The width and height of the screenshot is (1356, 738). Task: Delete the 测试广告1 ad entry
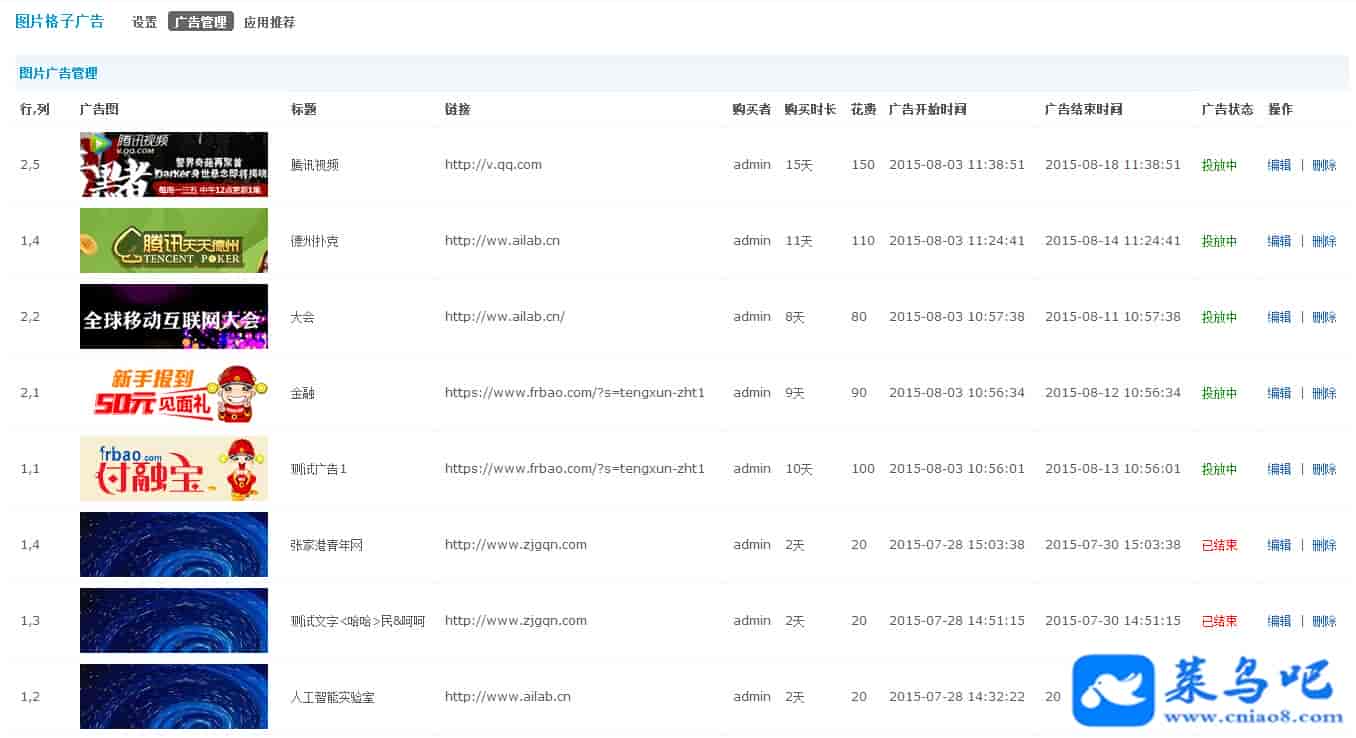coord(1323,469)
